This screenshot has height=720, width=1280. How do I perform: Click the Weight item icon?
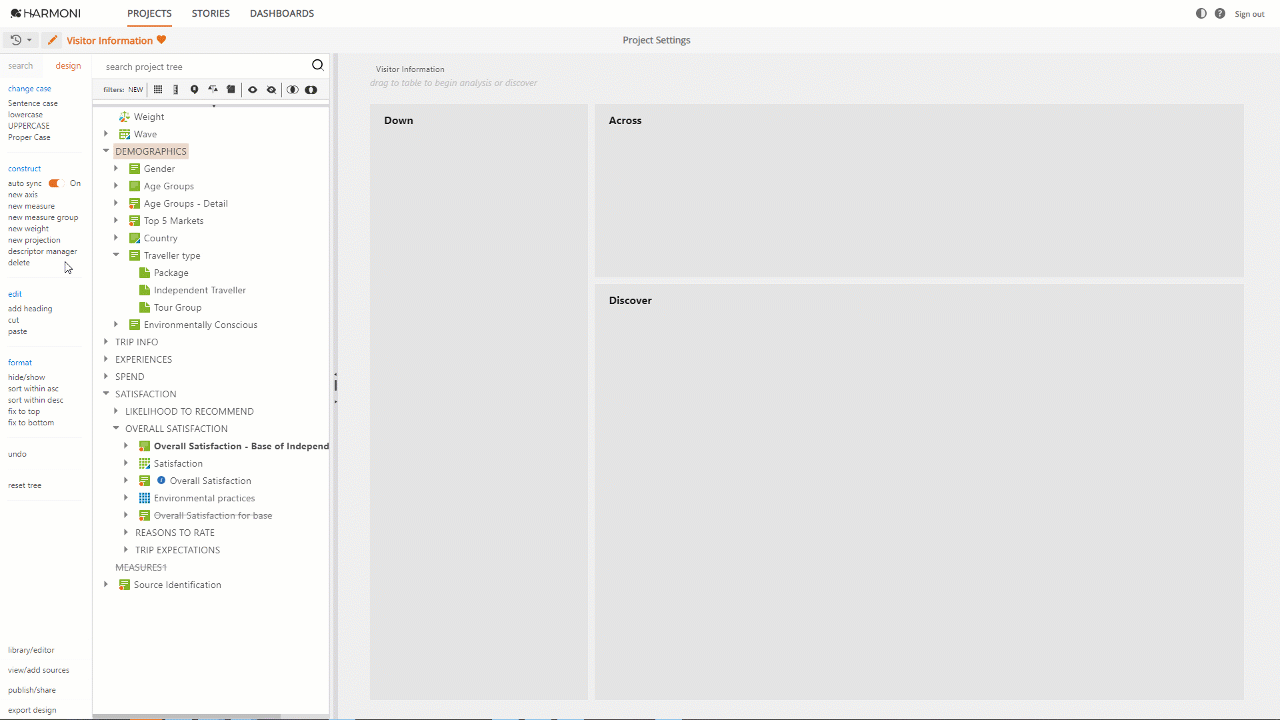coord(124,117)
